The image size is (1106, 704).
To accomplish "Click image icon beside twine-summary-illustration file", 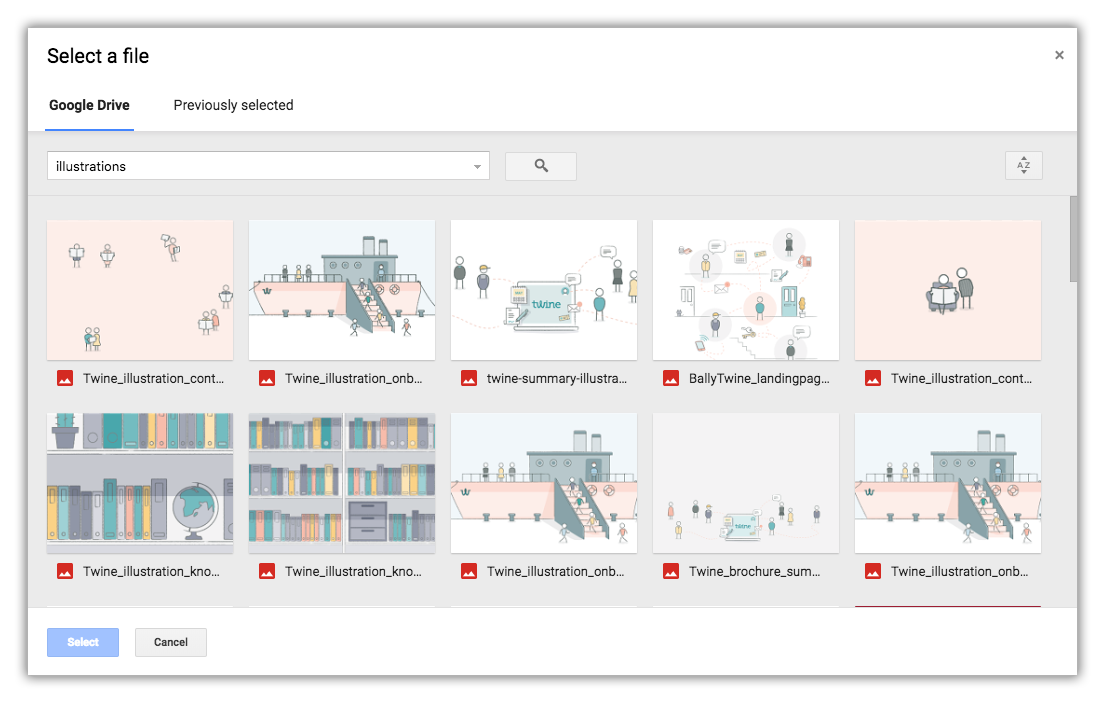I will click(469, 378).
